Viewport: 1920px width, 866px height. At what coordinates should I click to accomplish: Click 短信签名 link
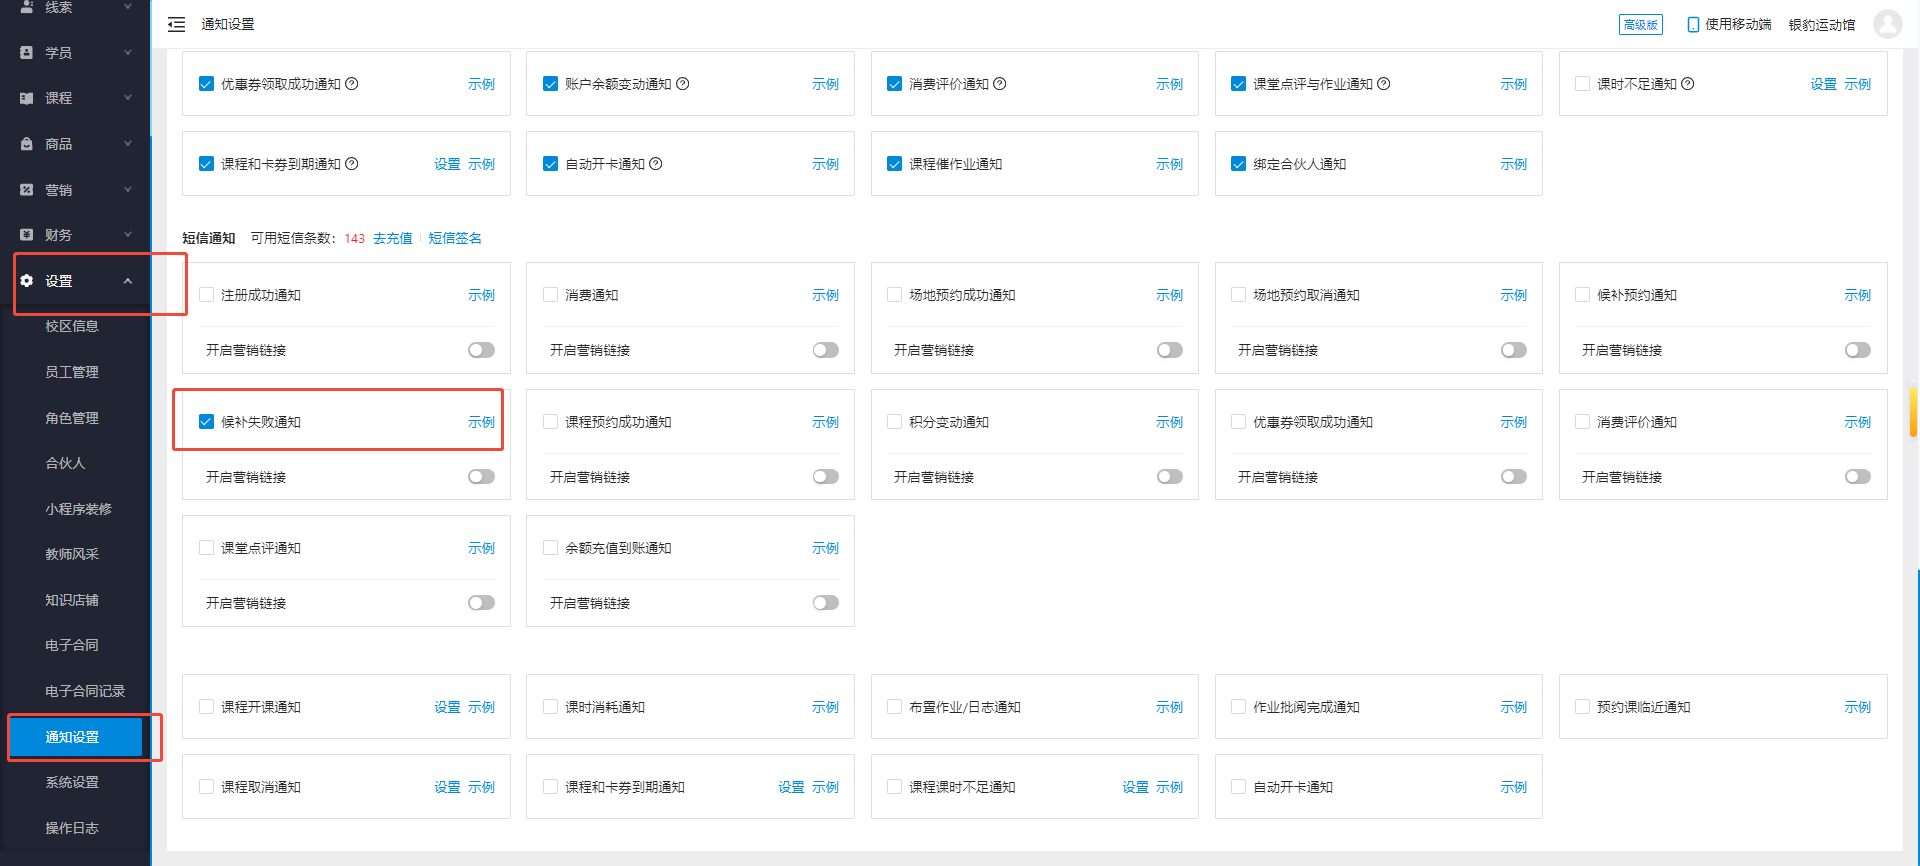(x=455, y=238)
